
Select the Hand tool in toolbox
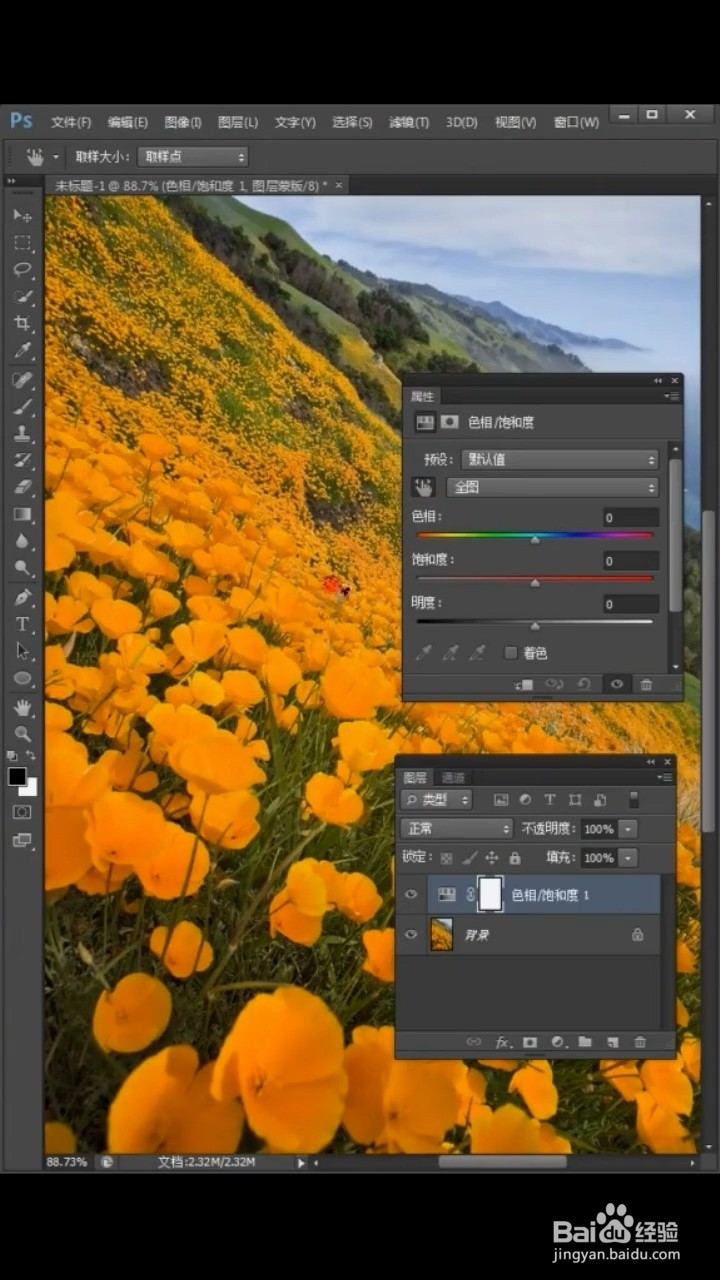(x=22, y=708)
